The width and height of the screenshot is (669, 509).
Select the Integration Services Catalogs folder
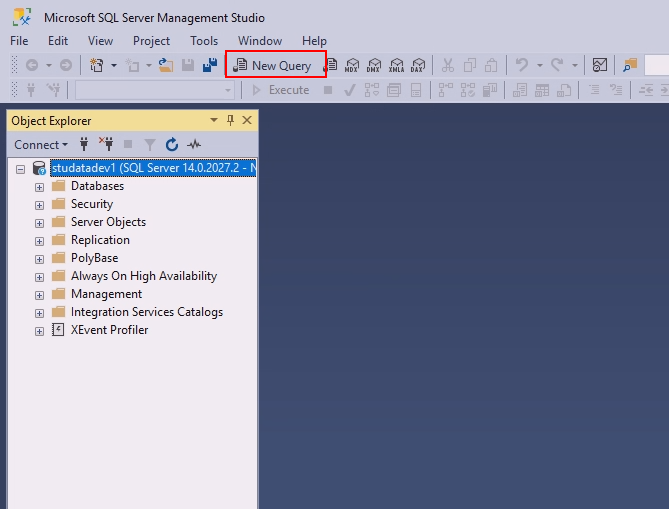click(x=147, y=312)
